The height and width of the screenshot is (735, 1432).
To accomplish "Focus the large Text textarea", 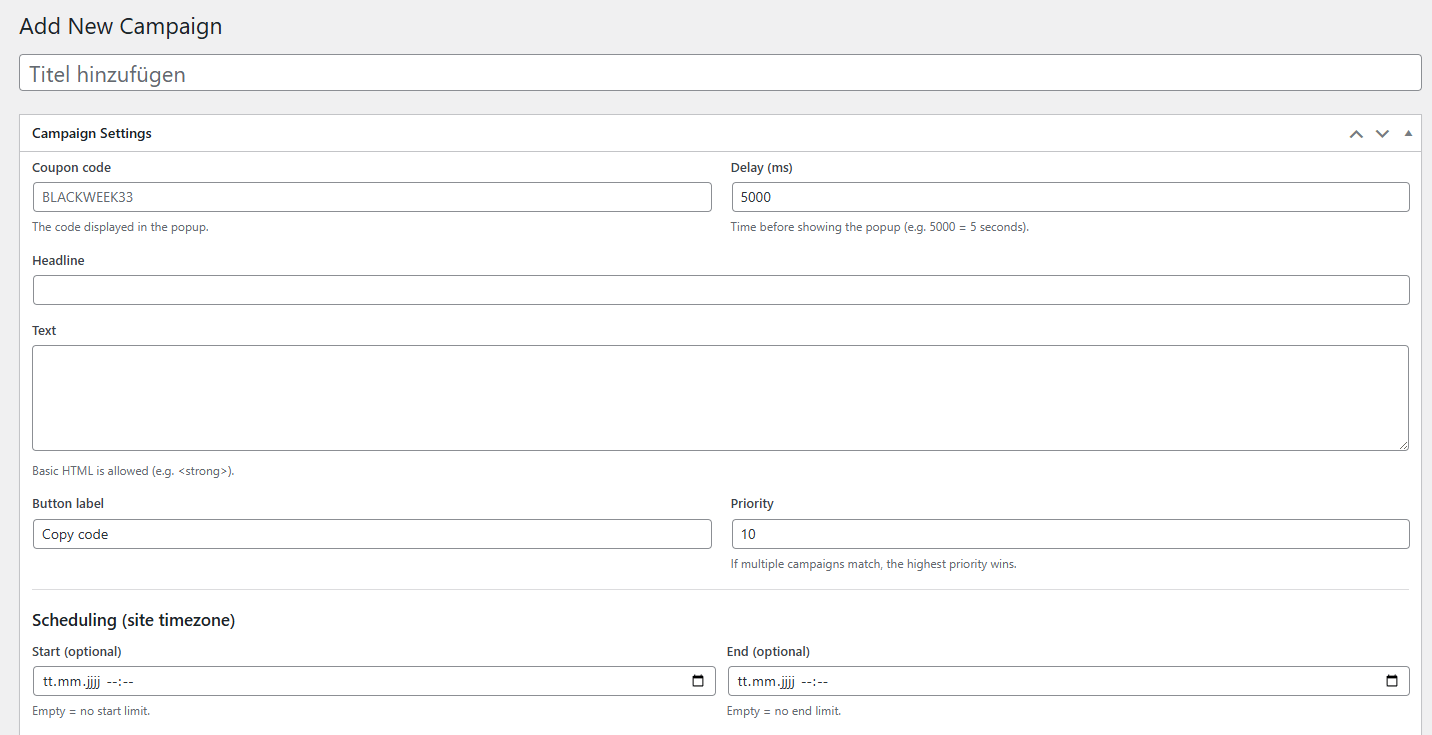I will [x=720, y=397].
